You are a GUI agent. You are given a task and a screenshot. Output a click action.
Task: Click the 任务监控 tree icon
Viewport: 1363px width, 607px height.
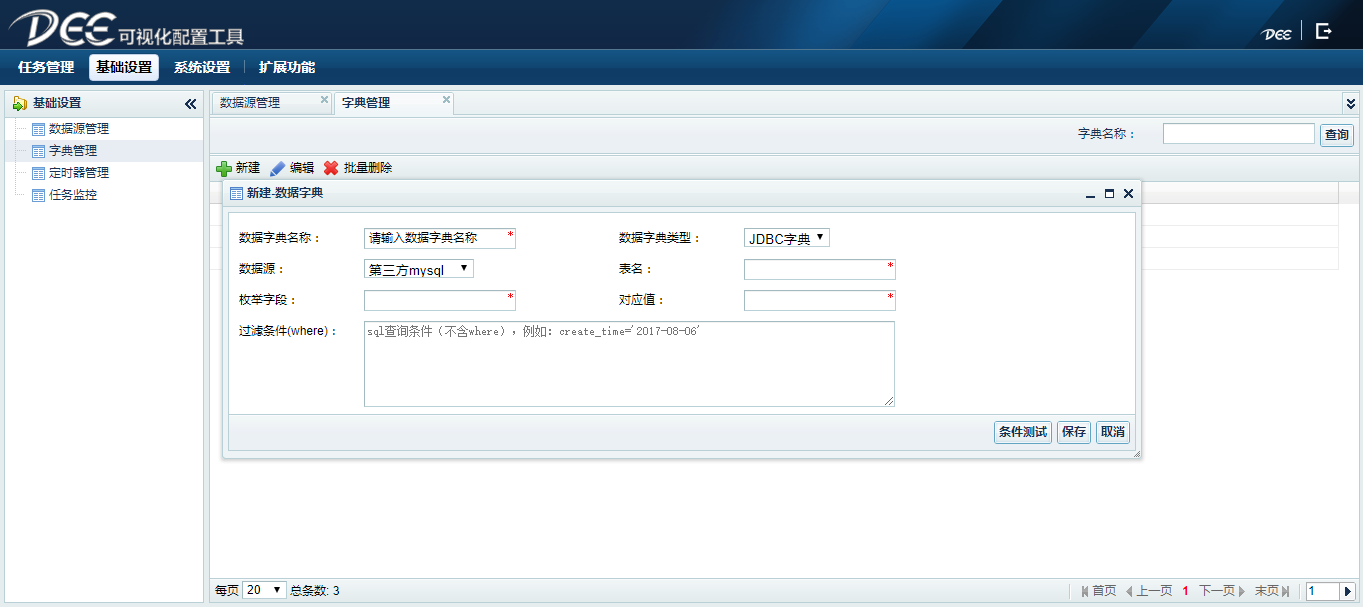[x=39, y=195]
